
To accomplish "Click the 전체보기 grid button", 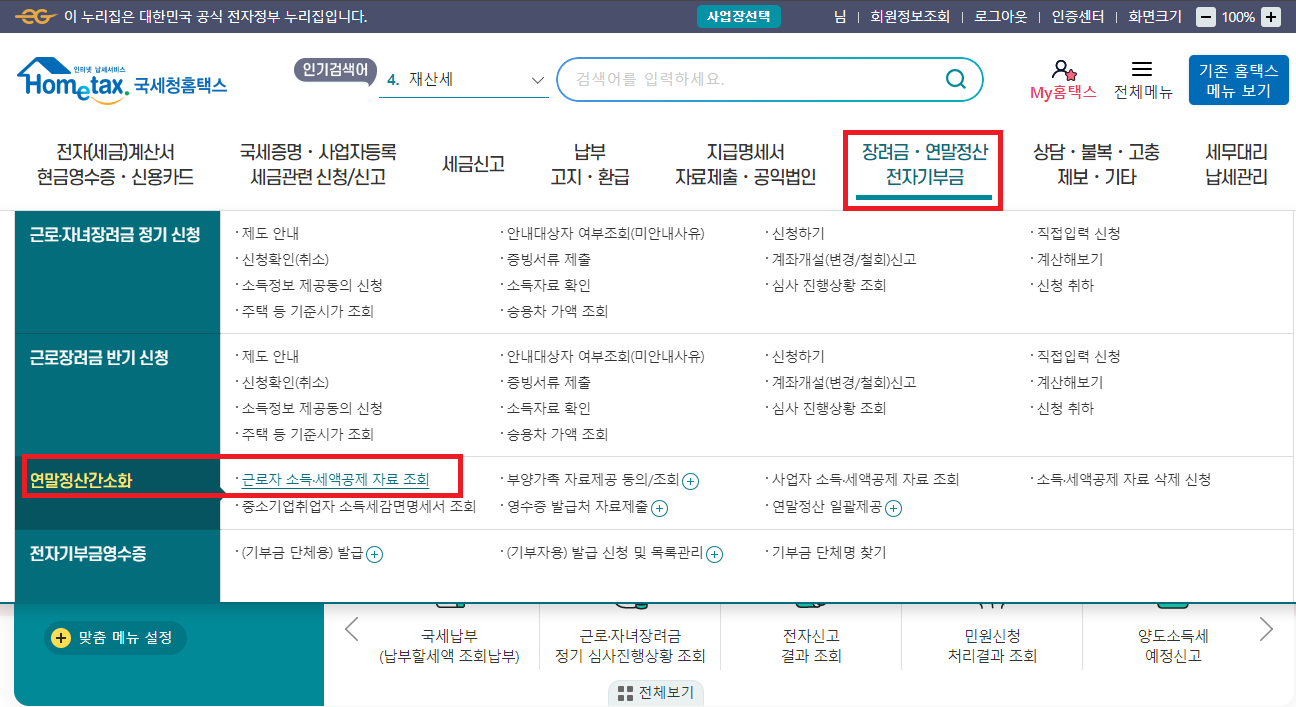I will 655,693.
